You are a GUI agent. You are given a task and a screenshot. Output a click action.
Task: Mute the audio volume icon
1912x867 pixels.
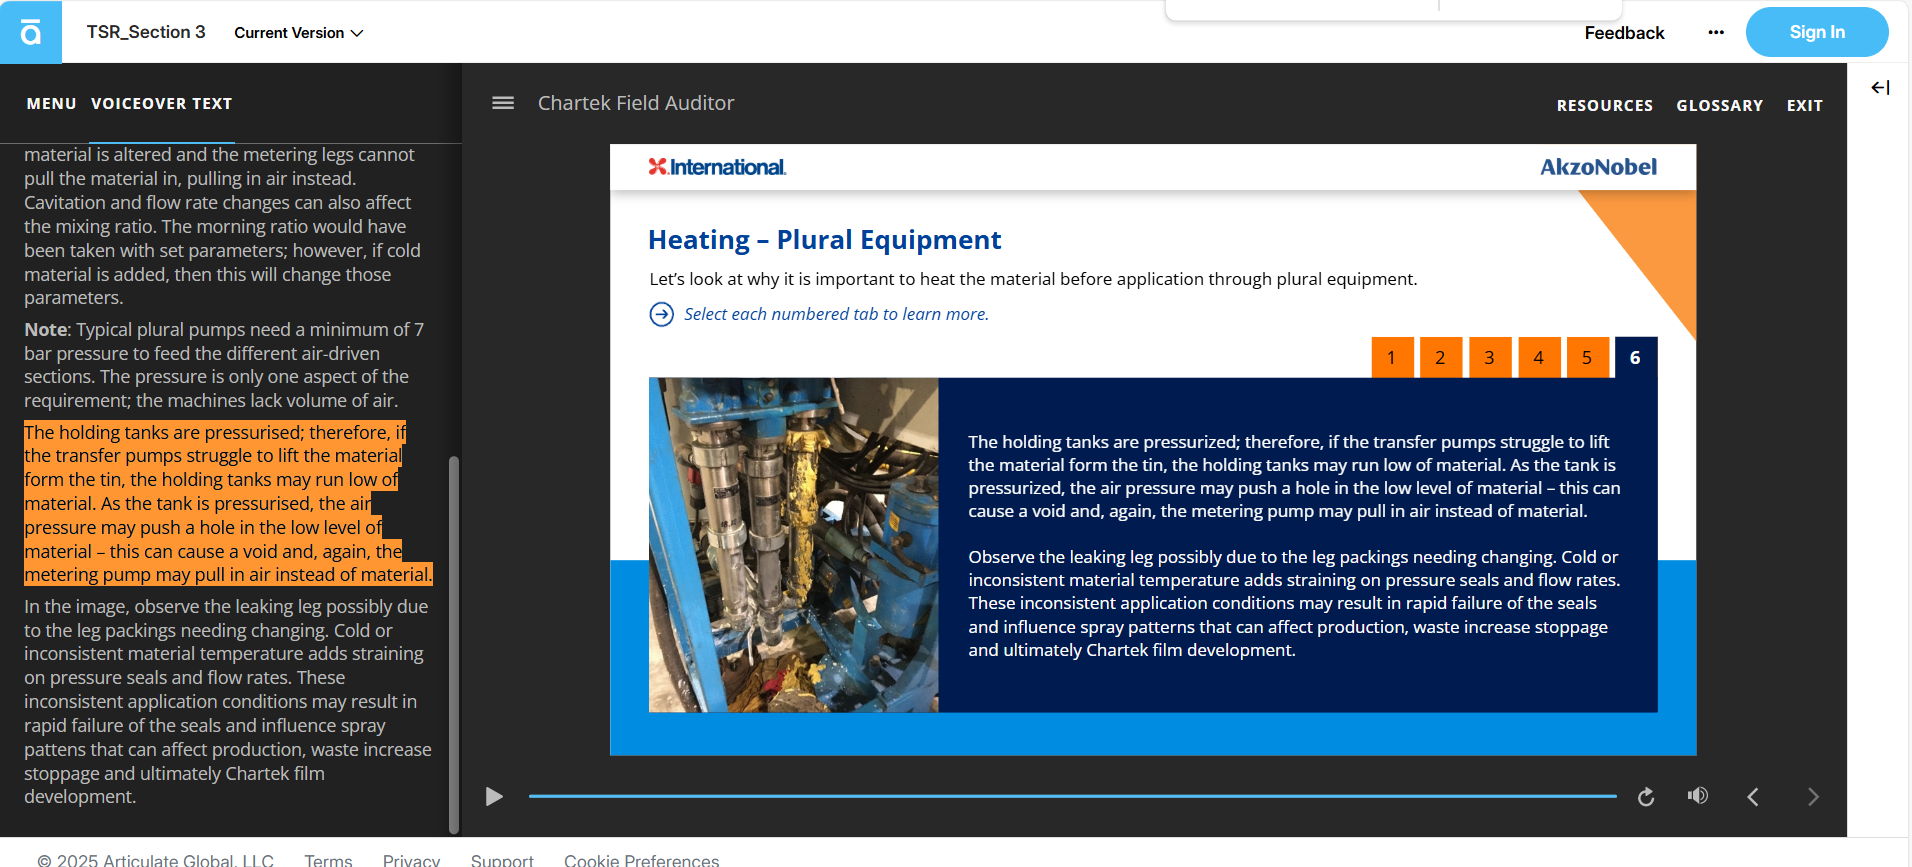tap(1697, 796)
